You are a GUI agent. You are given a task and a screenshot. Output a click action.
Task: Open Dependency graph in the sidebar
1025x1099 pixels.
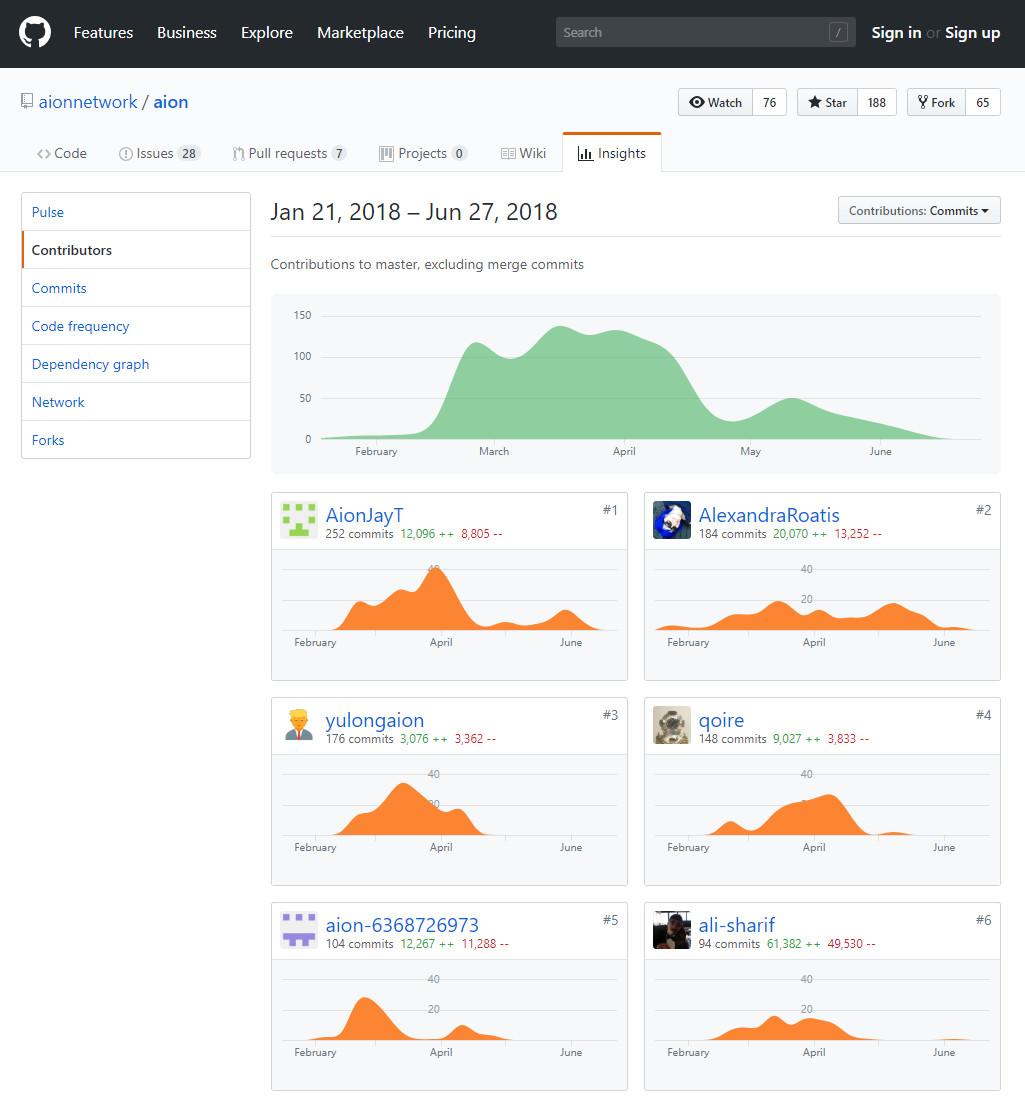[x=136, y=364]
